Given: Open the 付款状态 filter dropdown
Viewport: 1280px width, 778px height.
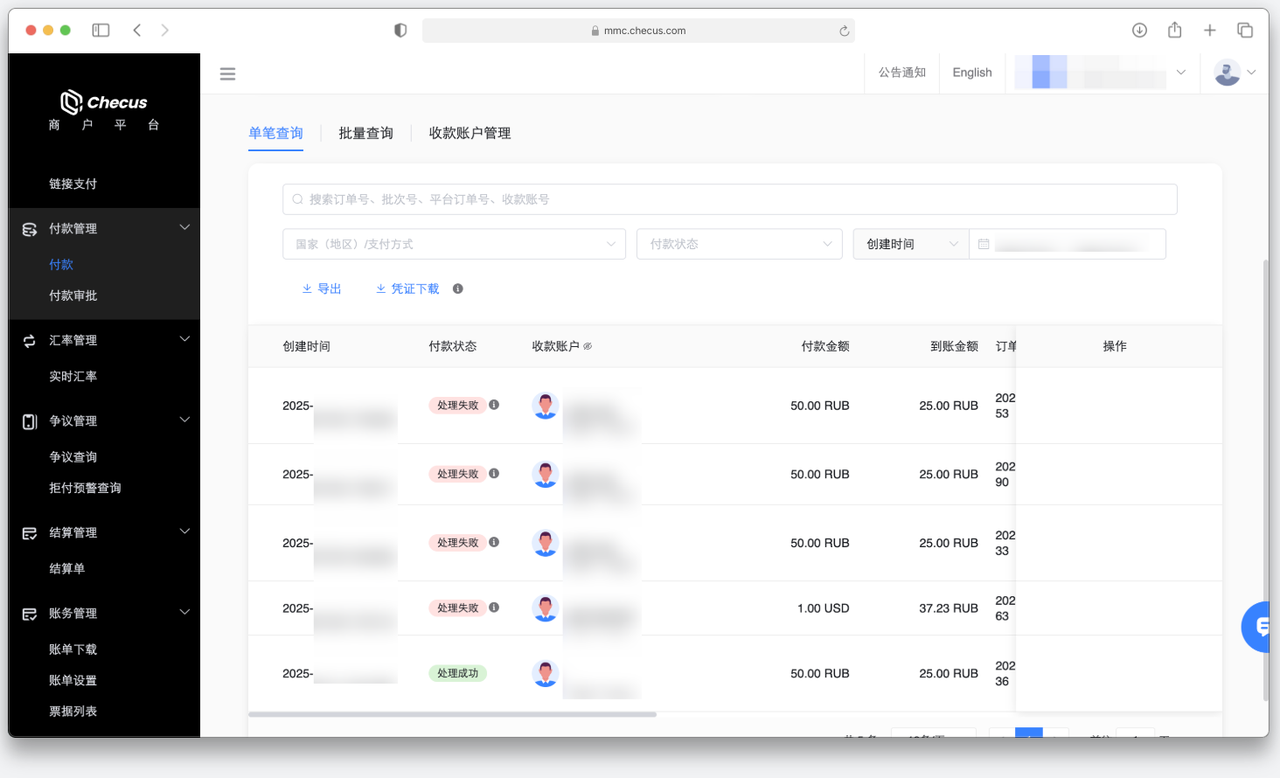Looking at the screenshot, I should pyautogui.click(x=739, y=244).
